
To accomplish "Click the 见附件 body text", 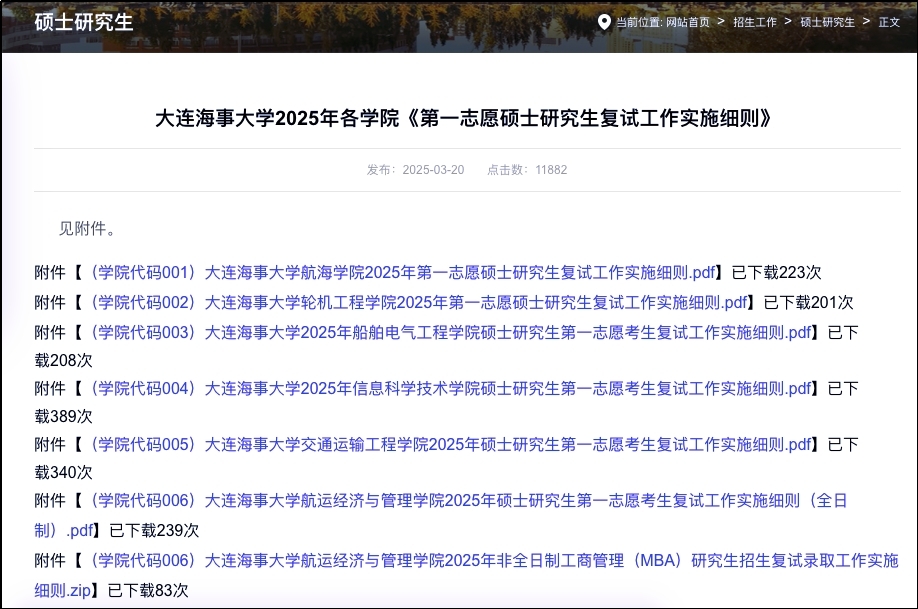I will (x=87, y=228).
